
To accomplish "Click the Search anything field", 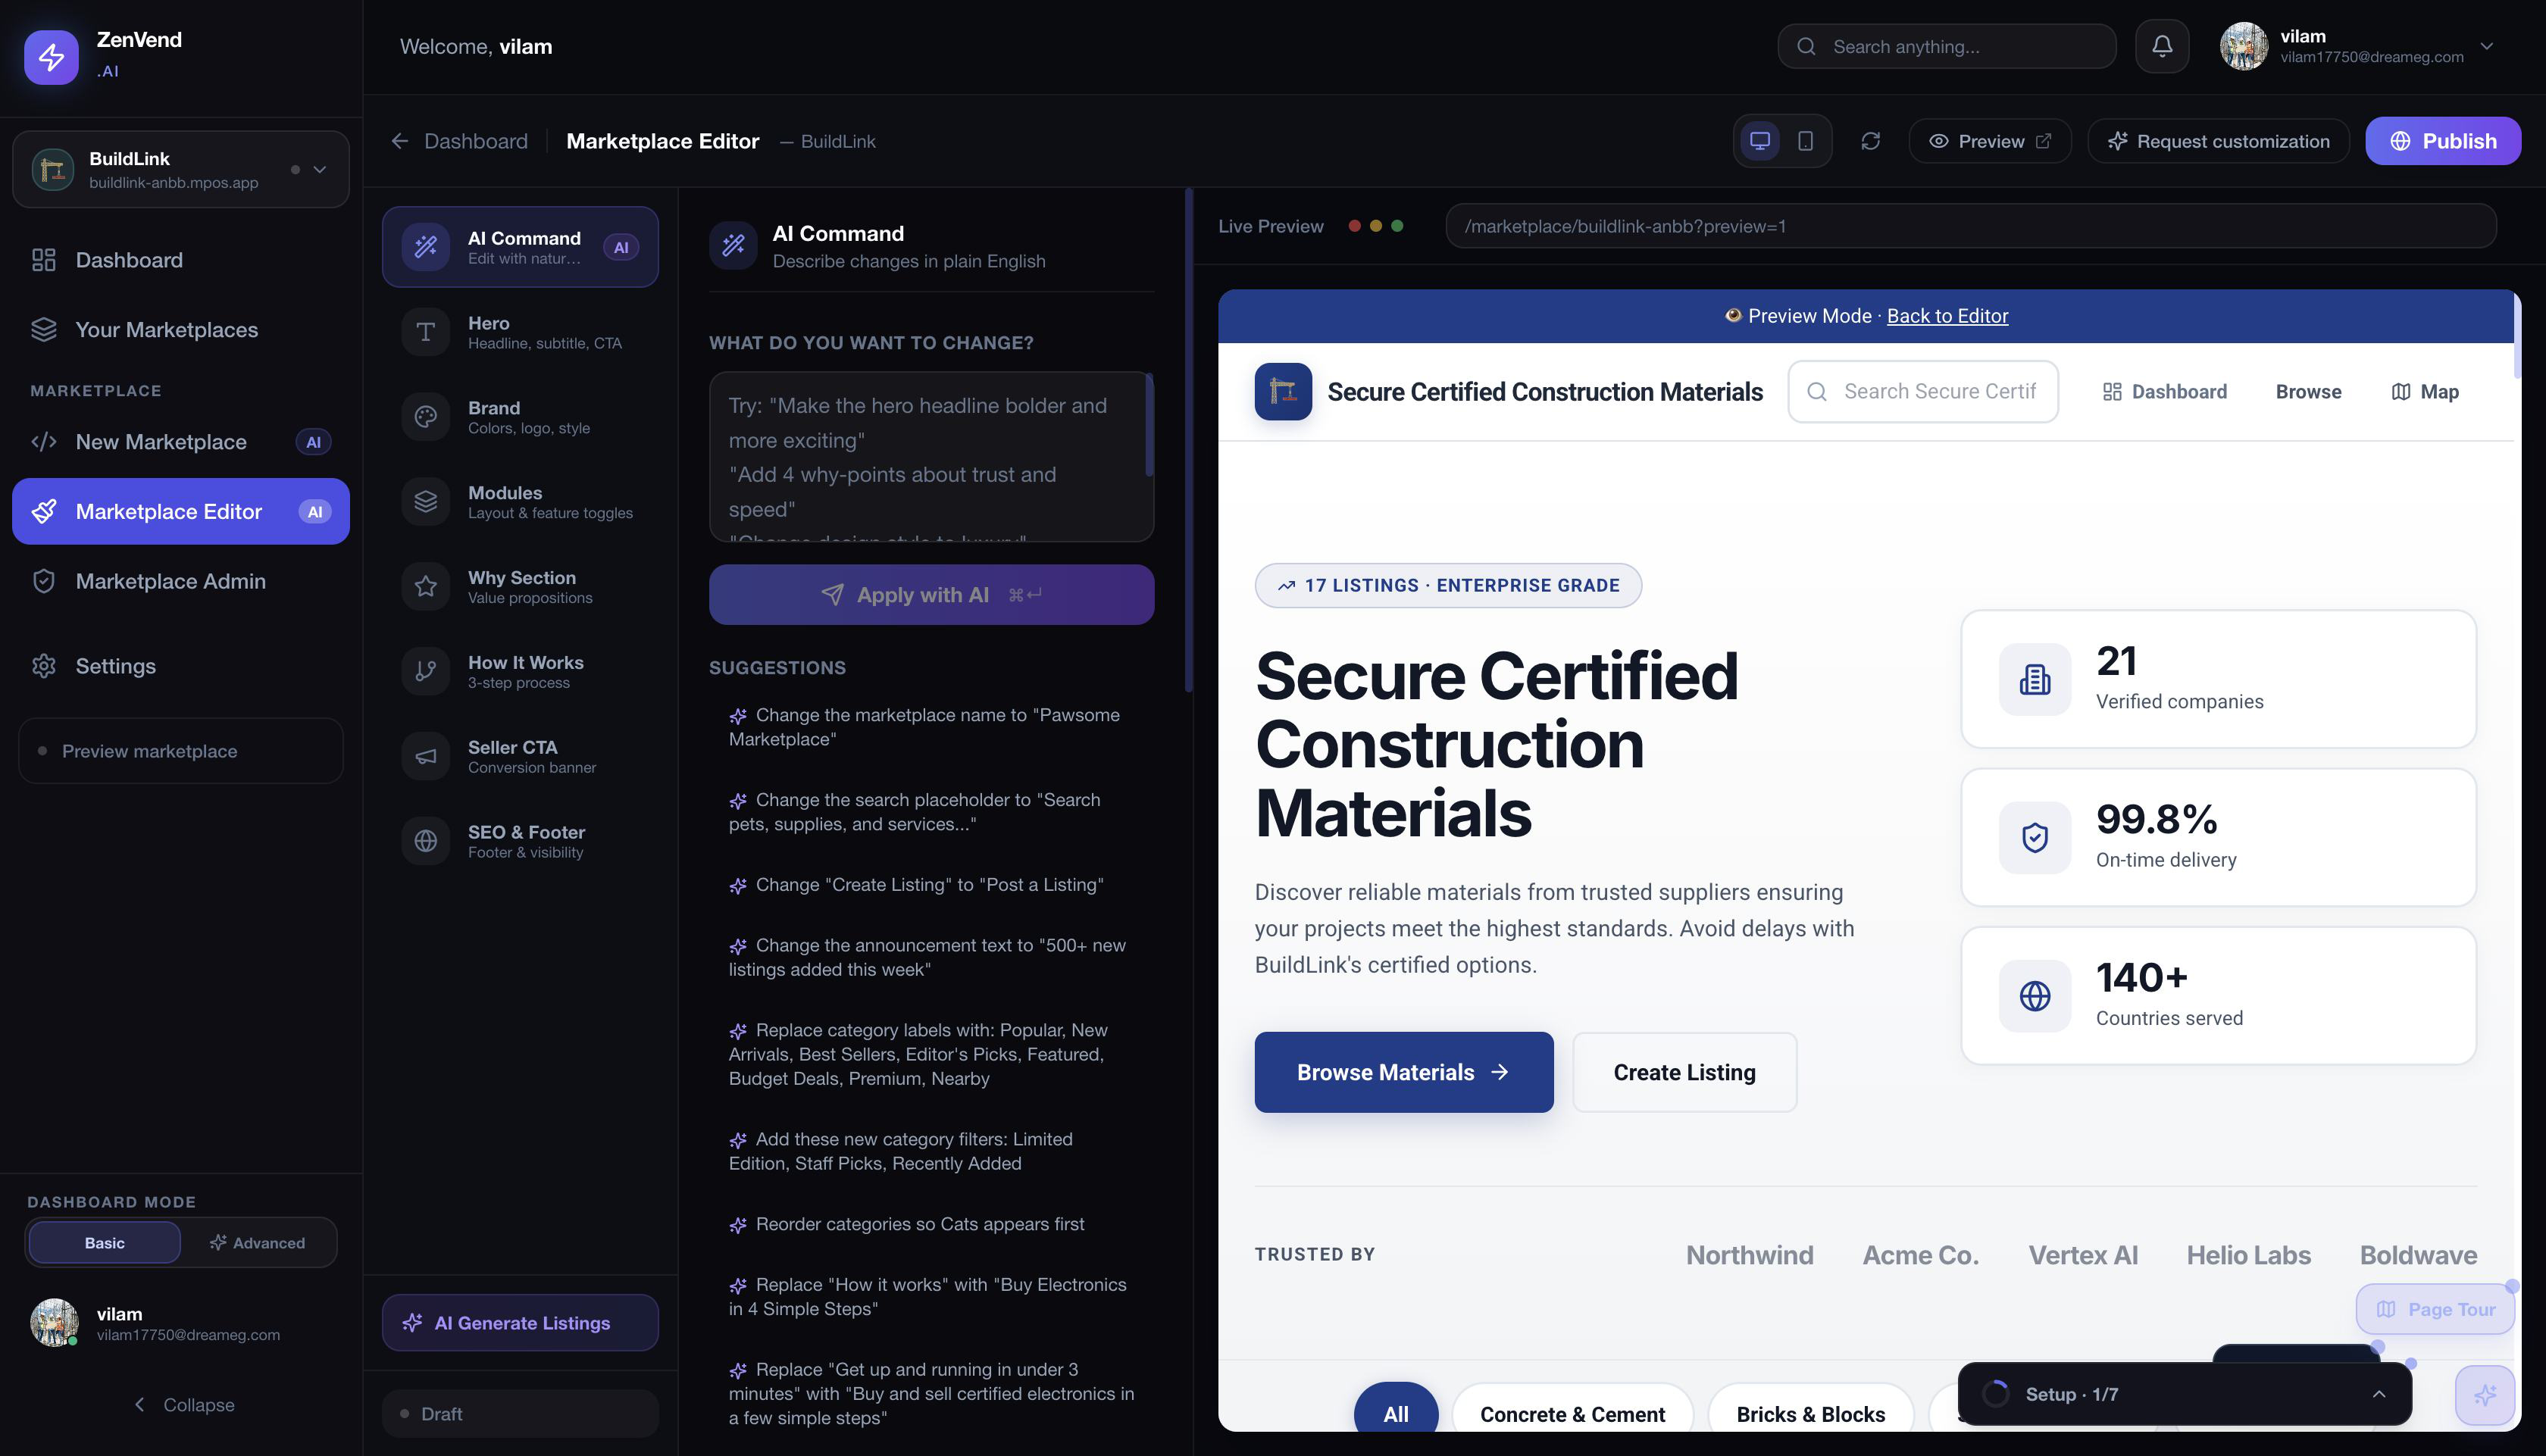I will click(x=1946, y=46).
